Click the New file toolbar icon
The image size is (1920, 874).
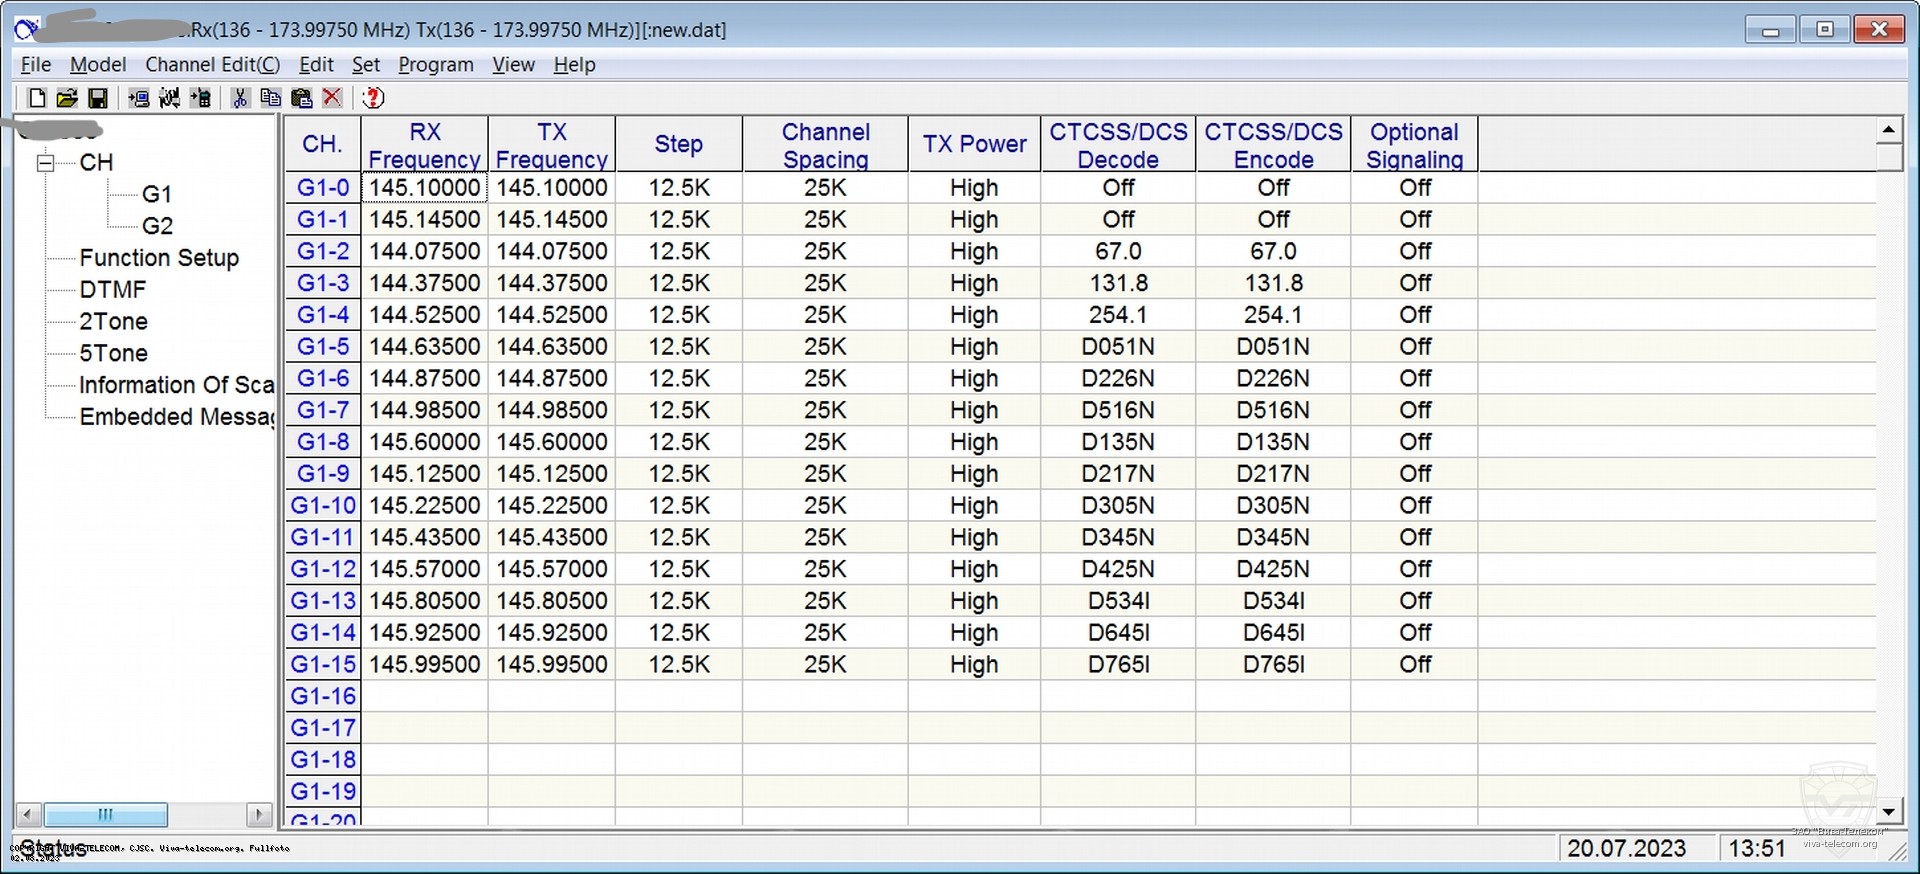coord(37,98)
